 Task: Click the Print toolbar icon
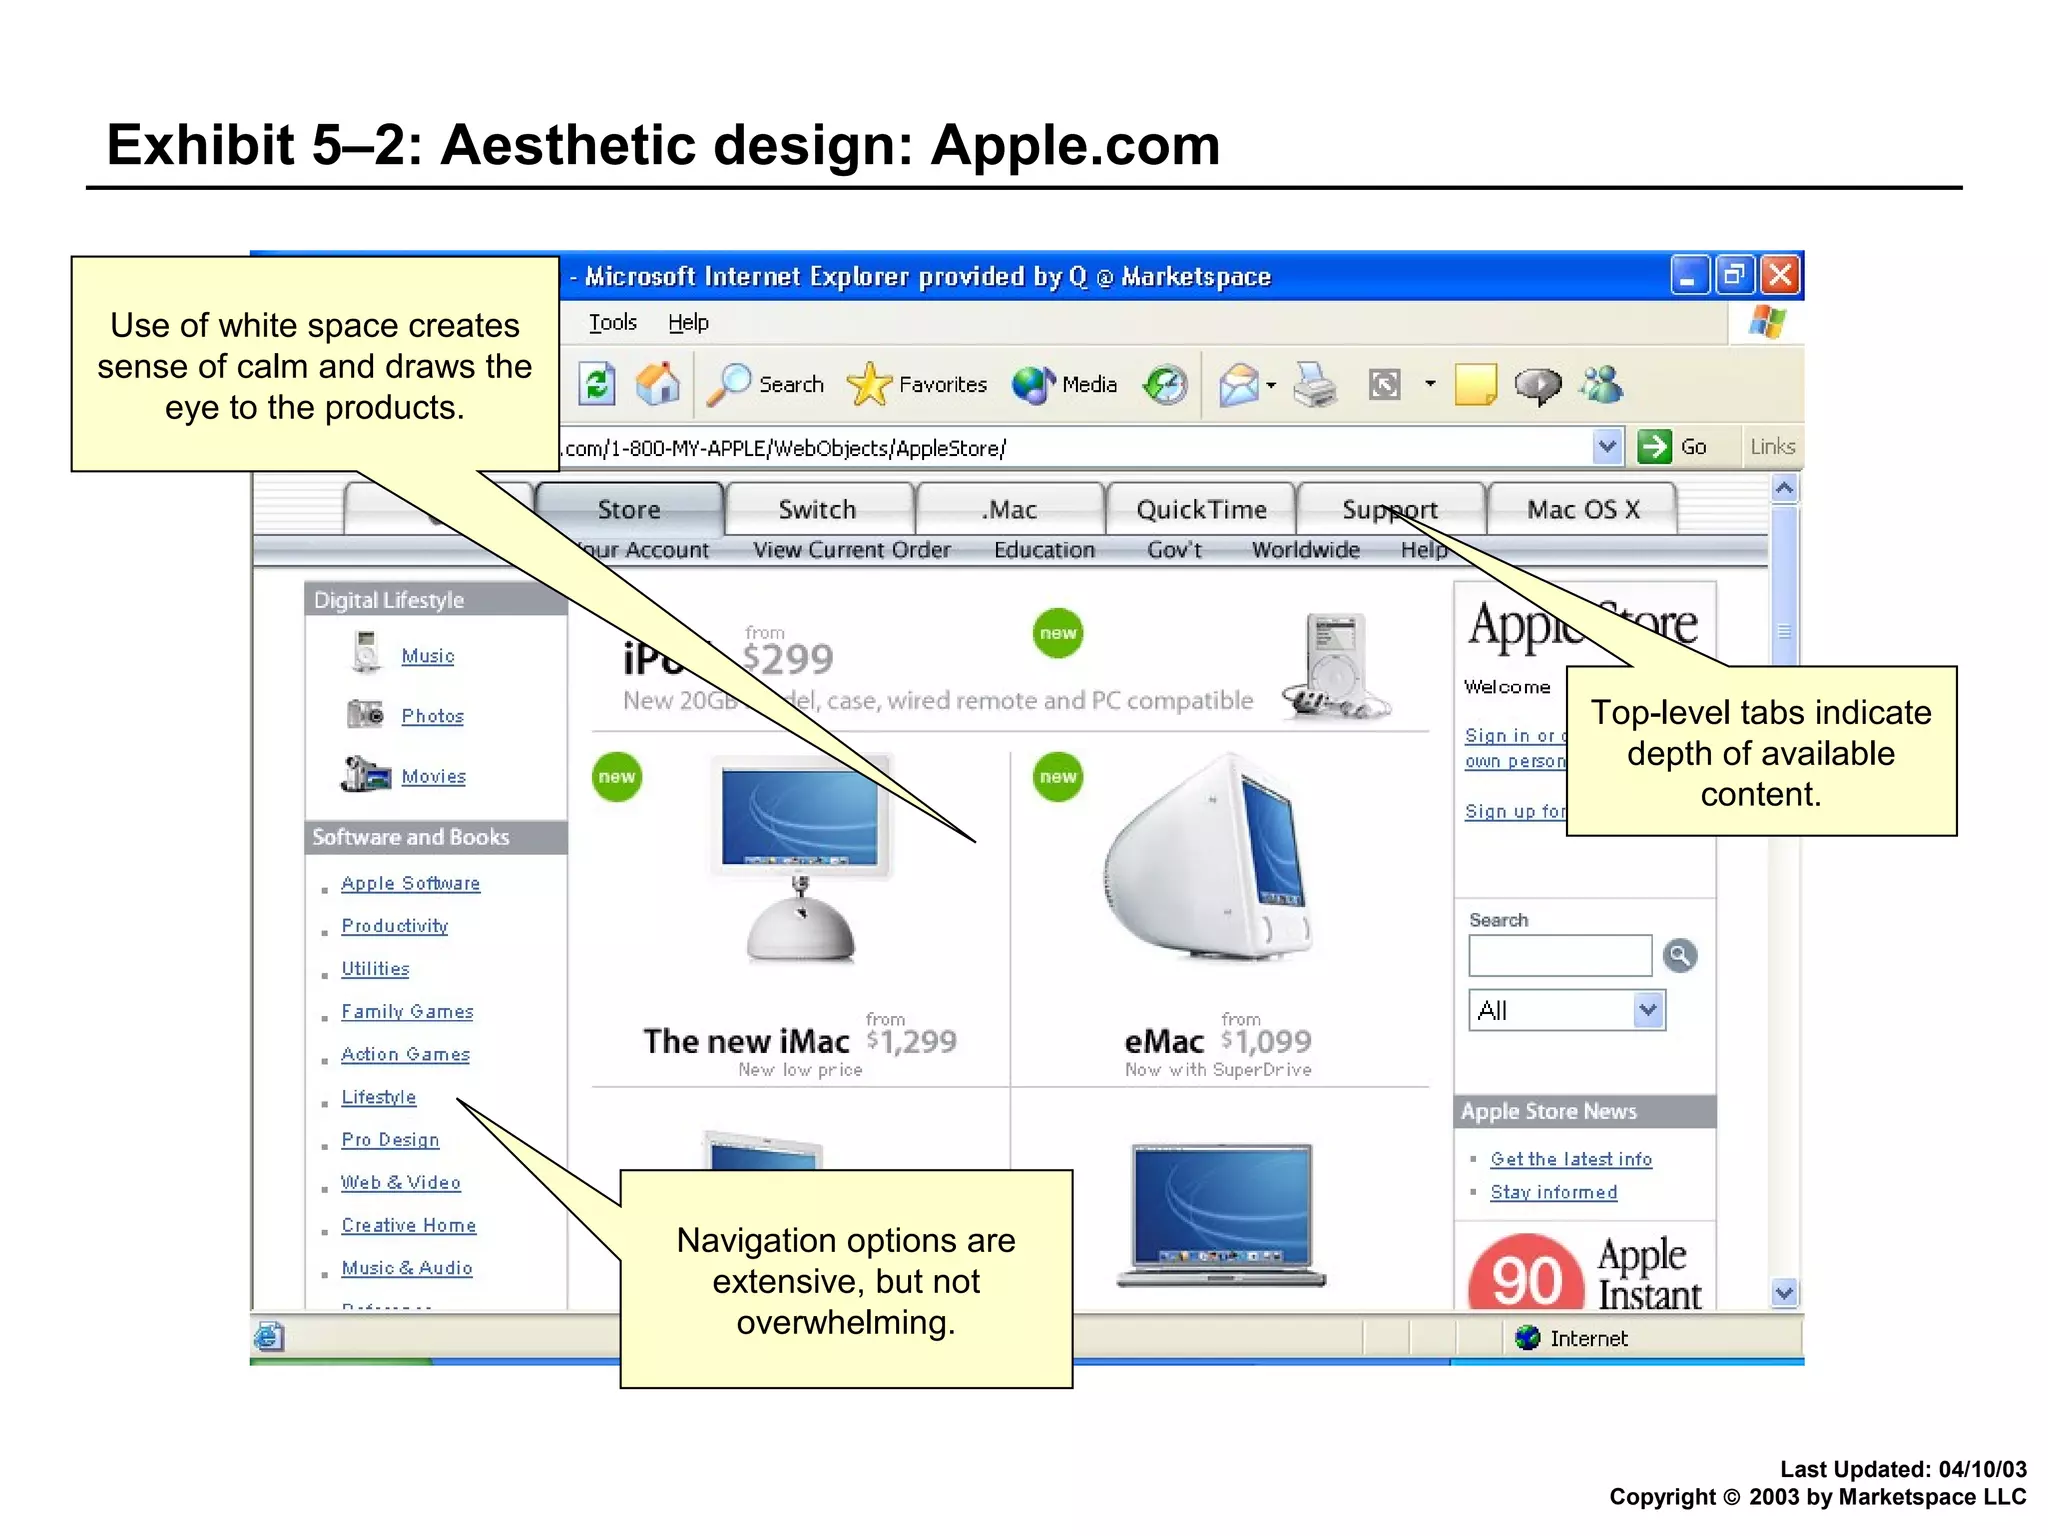click(1315, 385)
